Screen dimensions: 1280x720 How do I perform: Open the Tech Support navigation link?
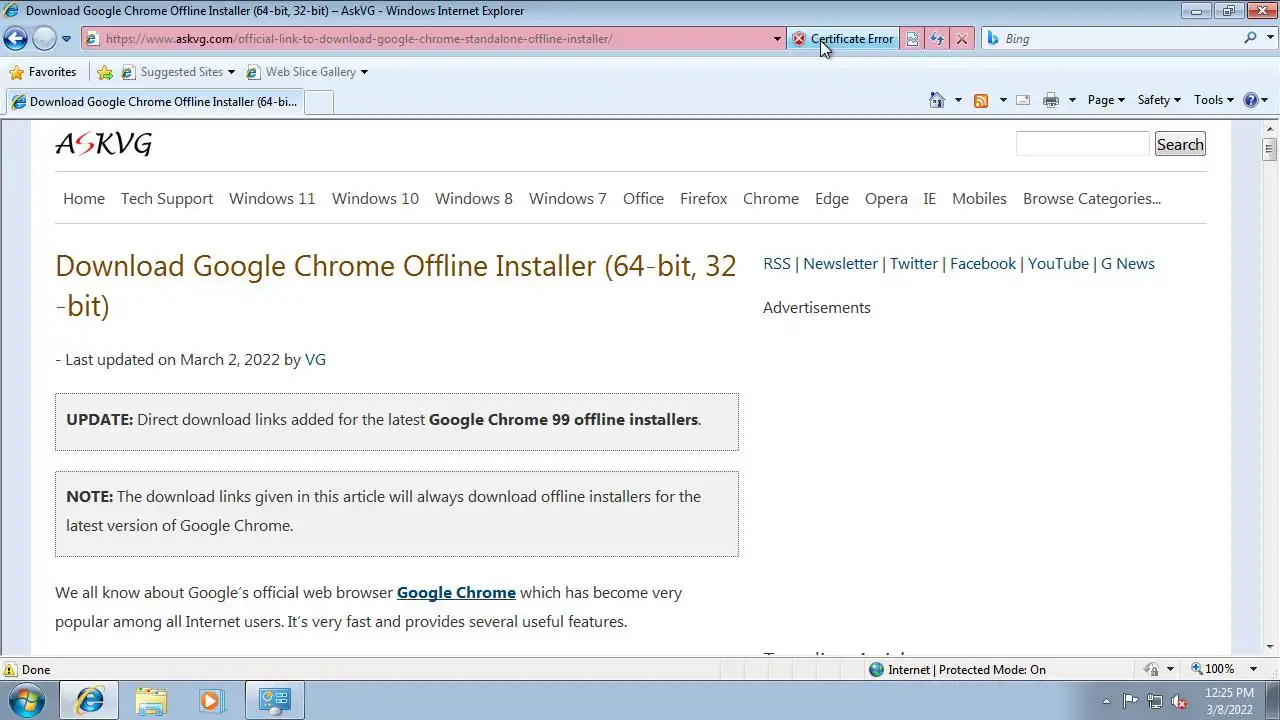[x=167, y=198]
